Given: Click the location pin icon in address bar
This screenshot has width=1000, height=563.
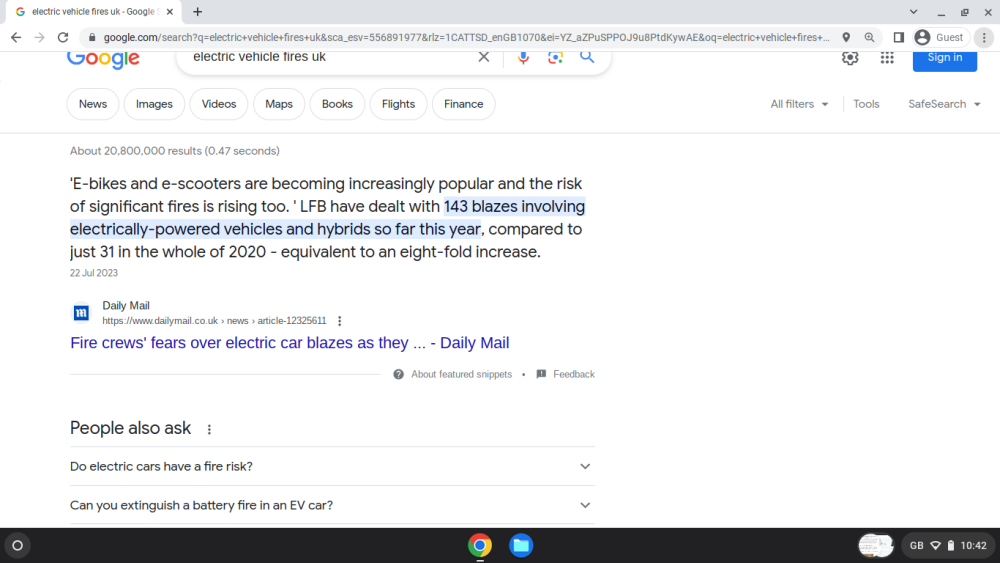Looking at the screenshot, I should [846, 38].
